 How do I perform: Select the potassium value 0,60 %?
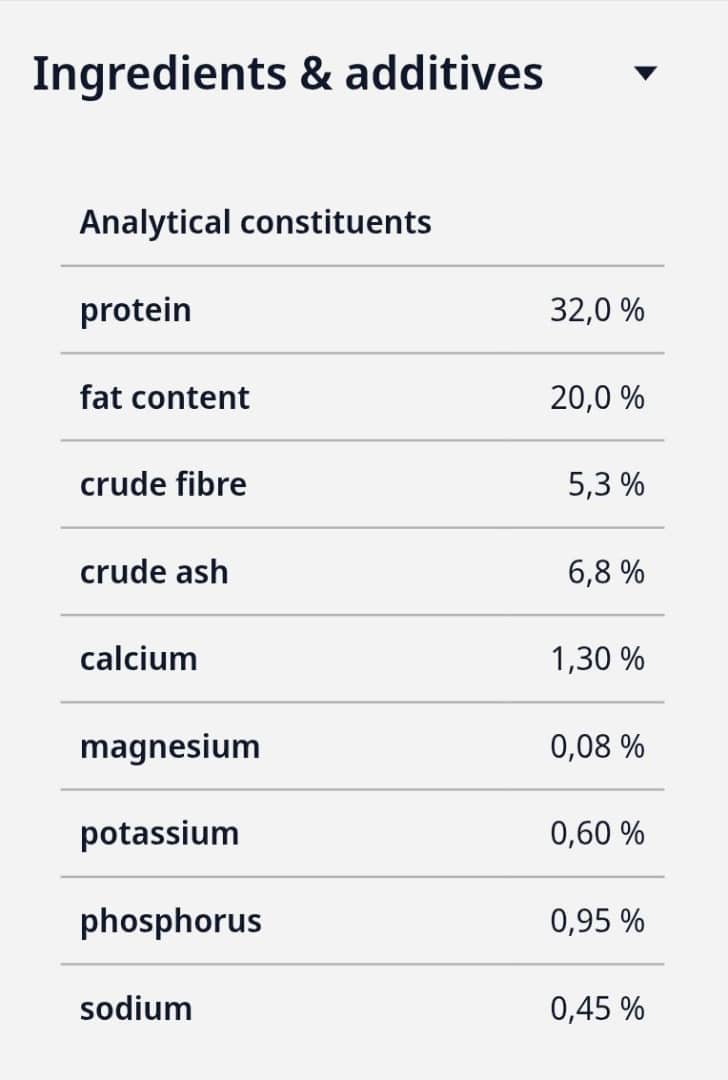coord(597,834)
